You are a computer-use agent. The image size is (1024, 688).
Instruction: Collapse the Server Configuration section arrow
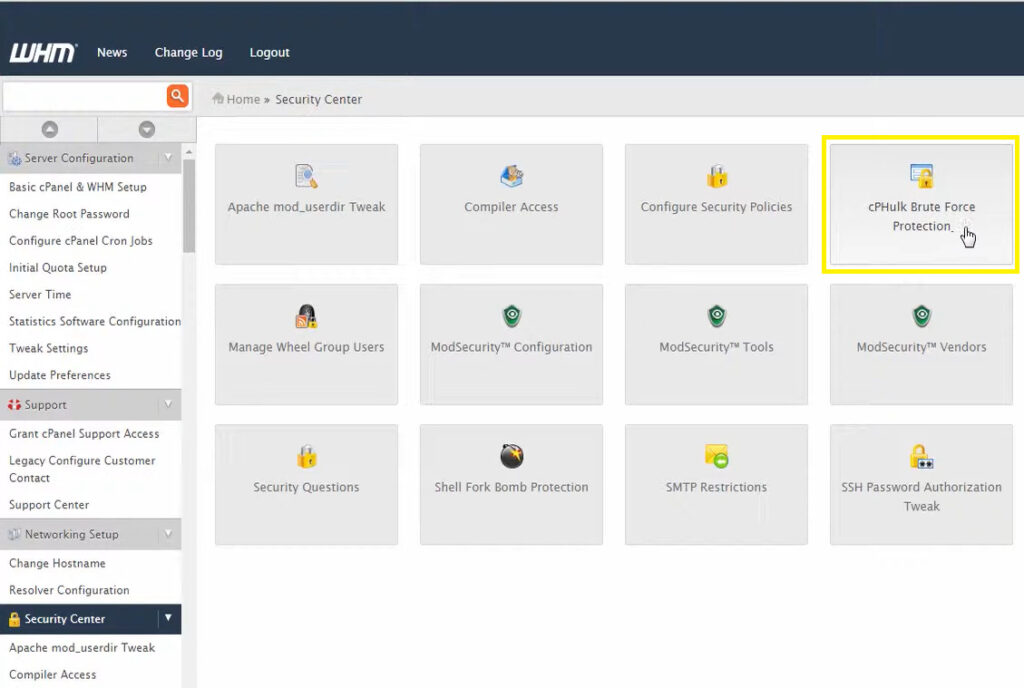coord(168,158)
